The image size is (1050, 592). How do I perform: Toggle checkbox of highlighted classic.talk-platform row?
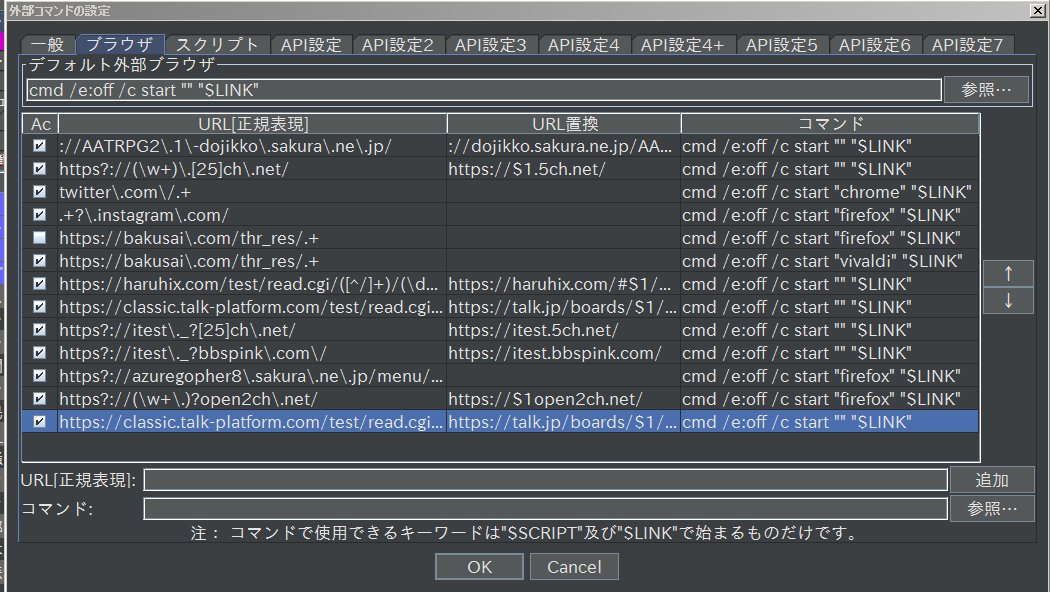click(40, 422)
